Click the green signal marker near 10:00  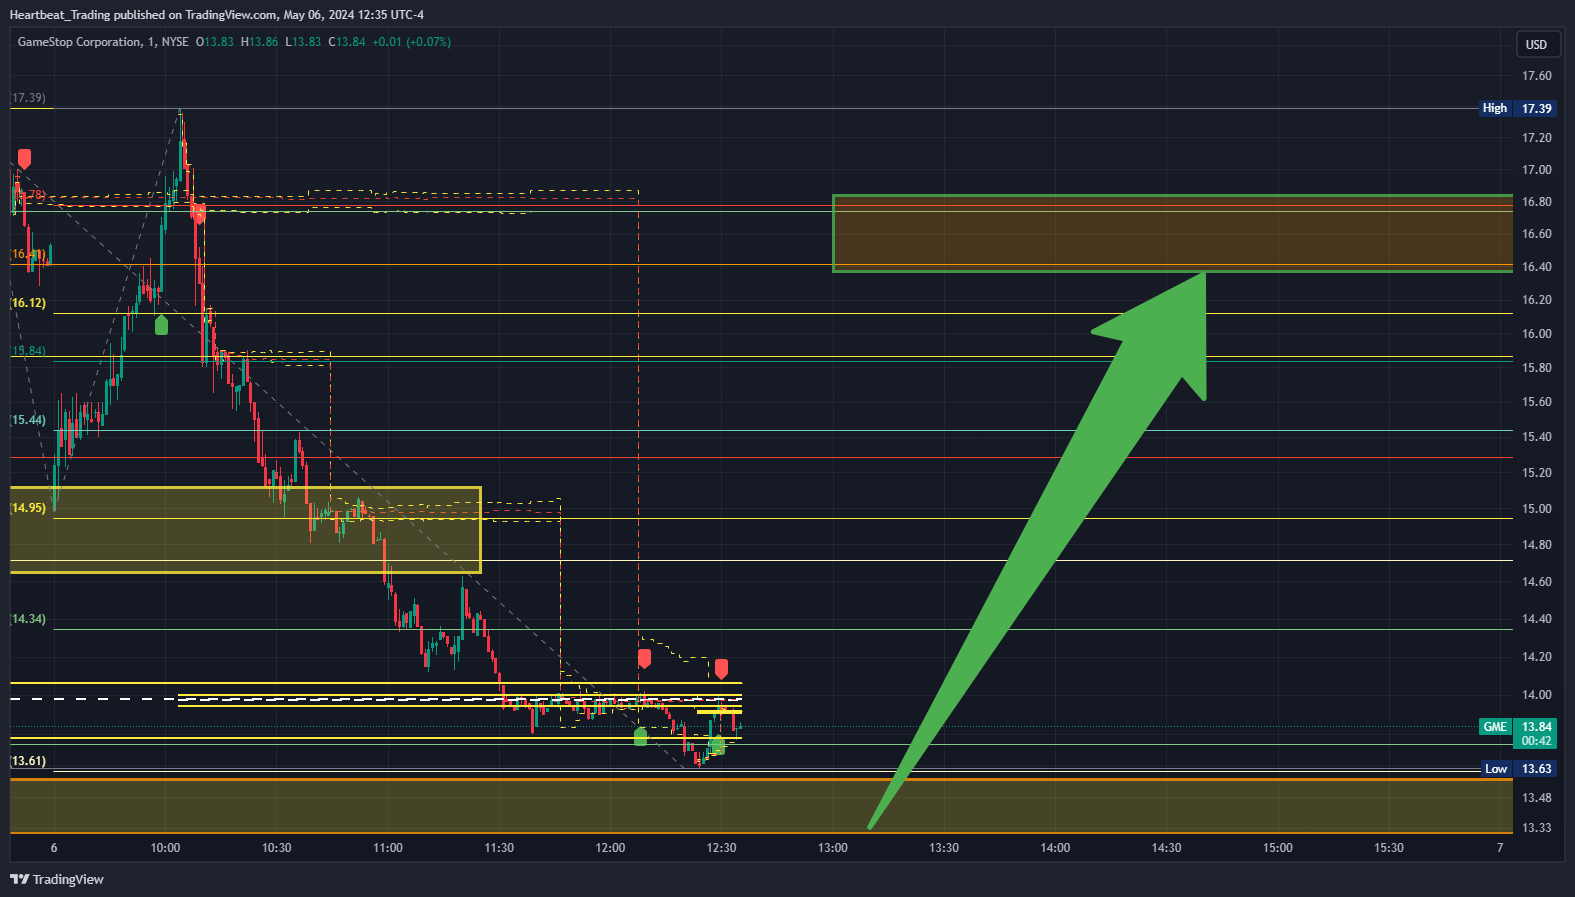pos(161,325)
